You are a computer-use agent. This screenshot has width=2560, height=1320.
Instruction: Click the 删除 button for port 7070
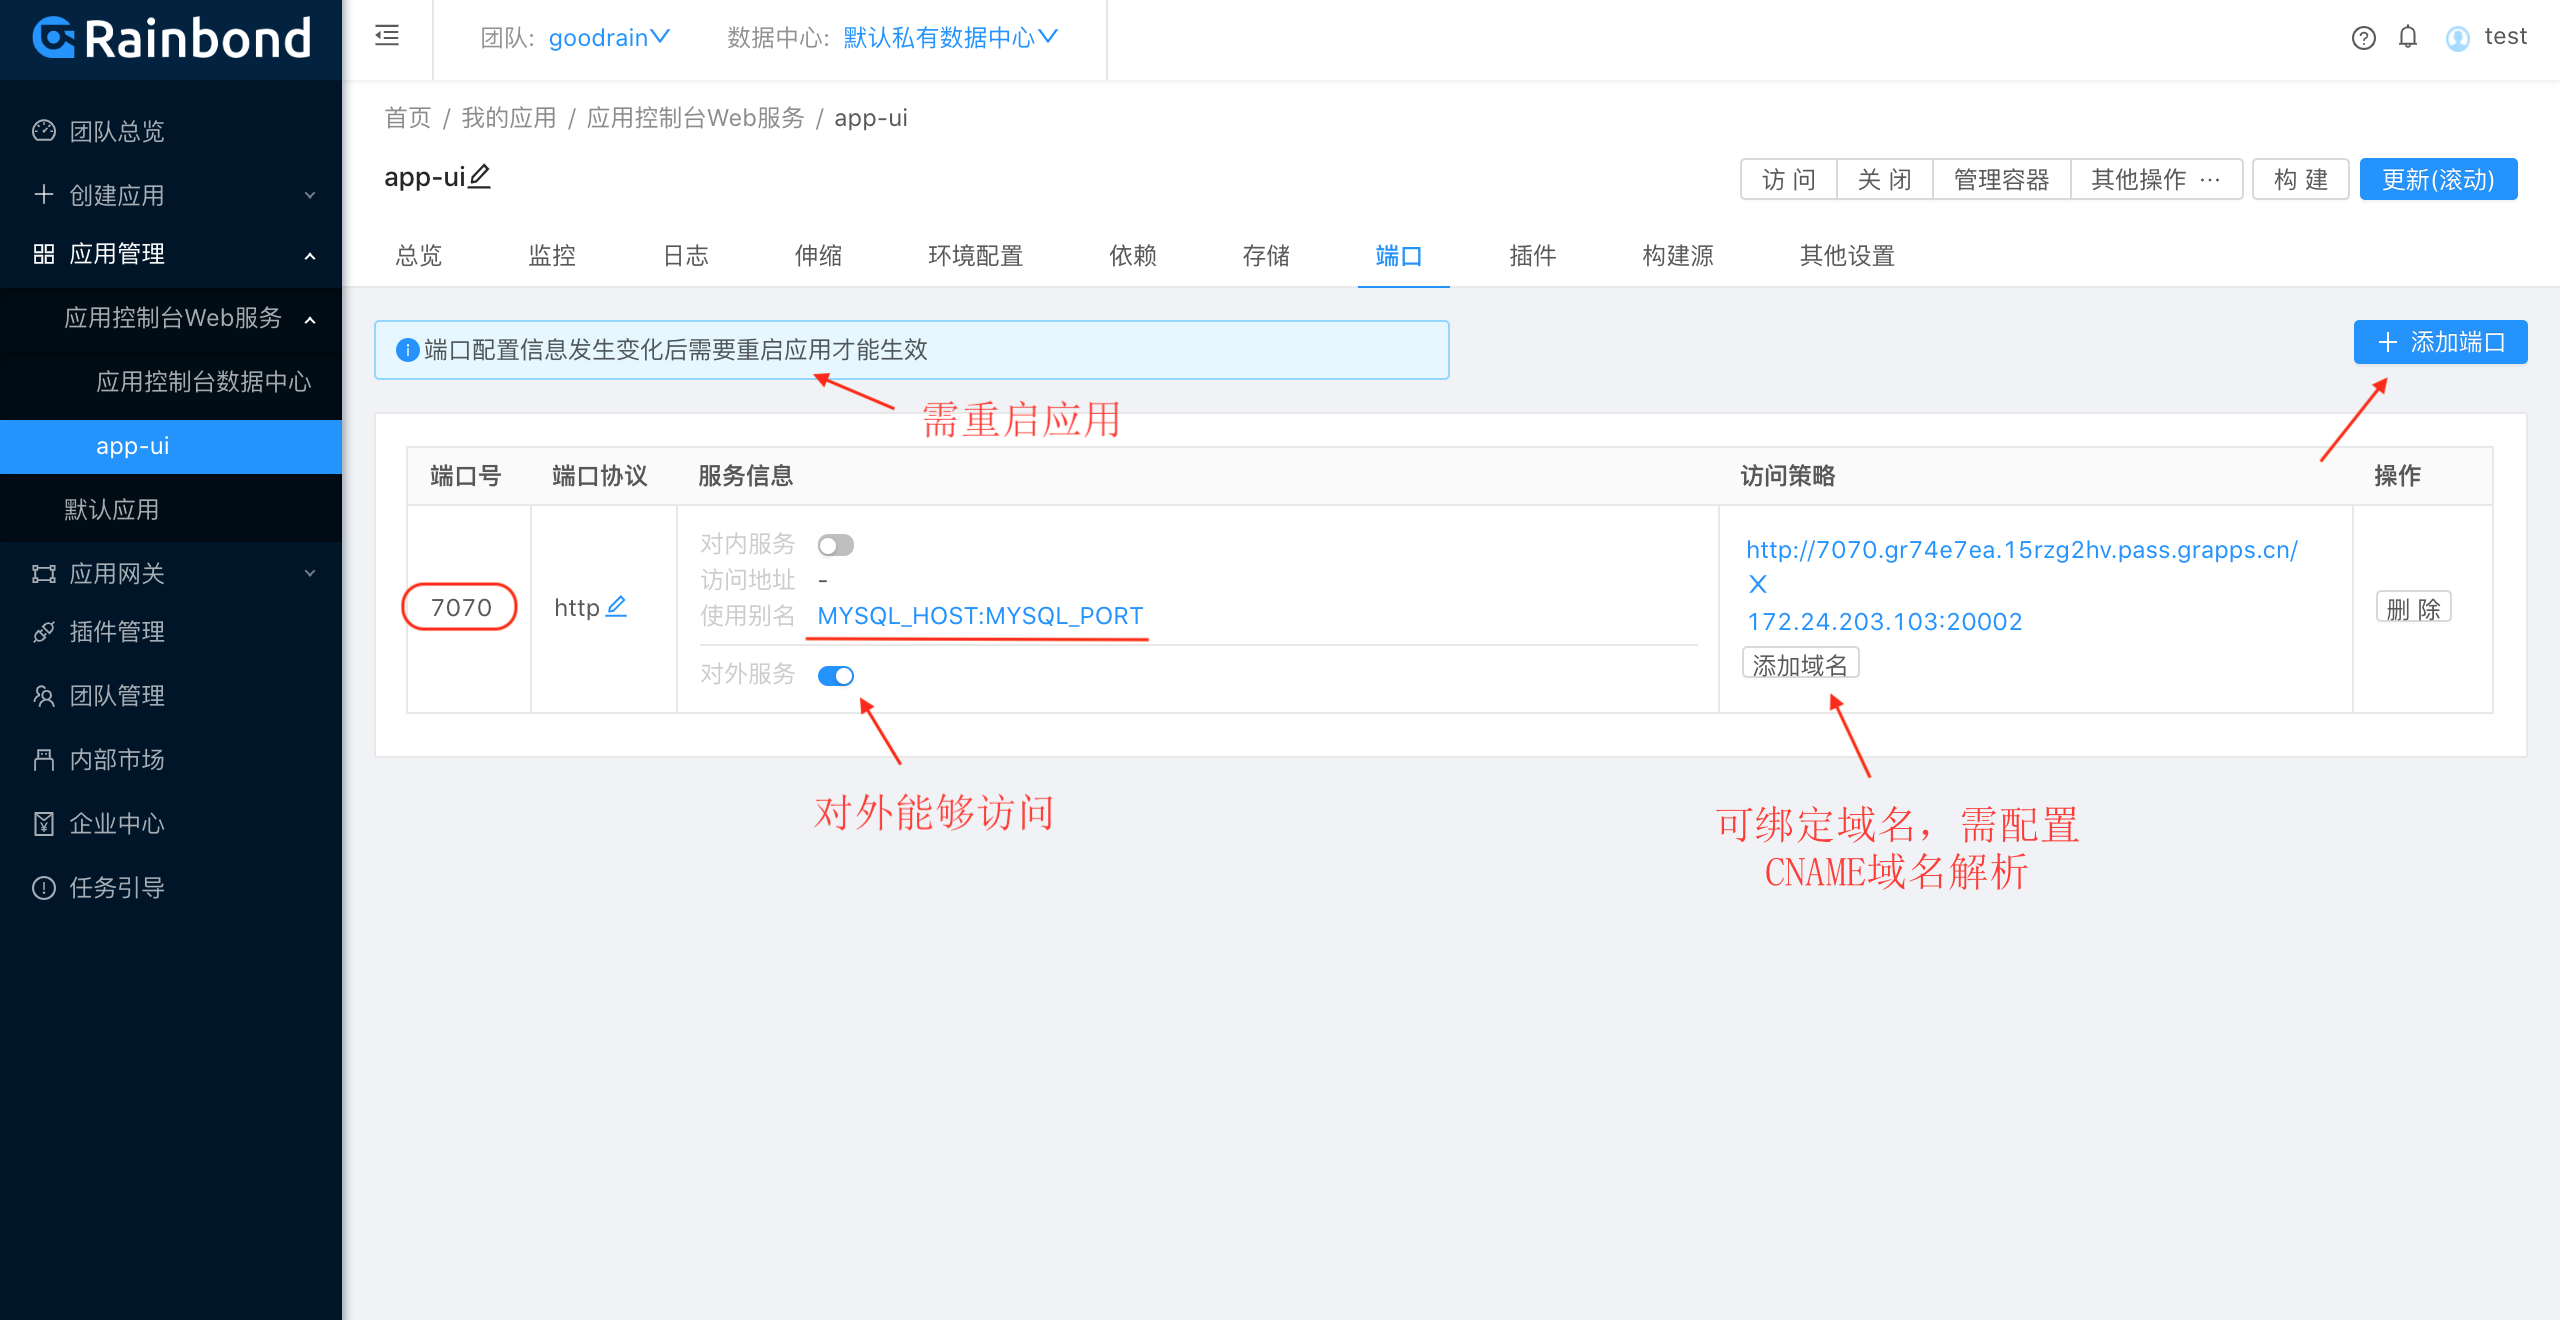2413,608
